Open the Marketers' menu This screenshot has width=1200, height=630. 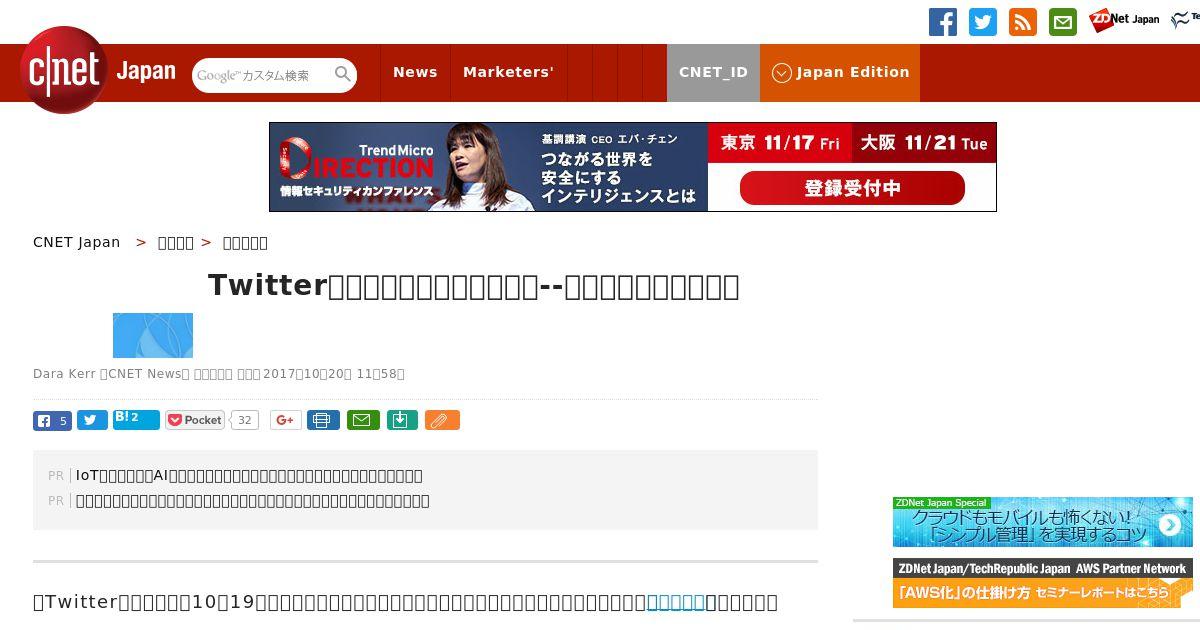click(508, 72)
